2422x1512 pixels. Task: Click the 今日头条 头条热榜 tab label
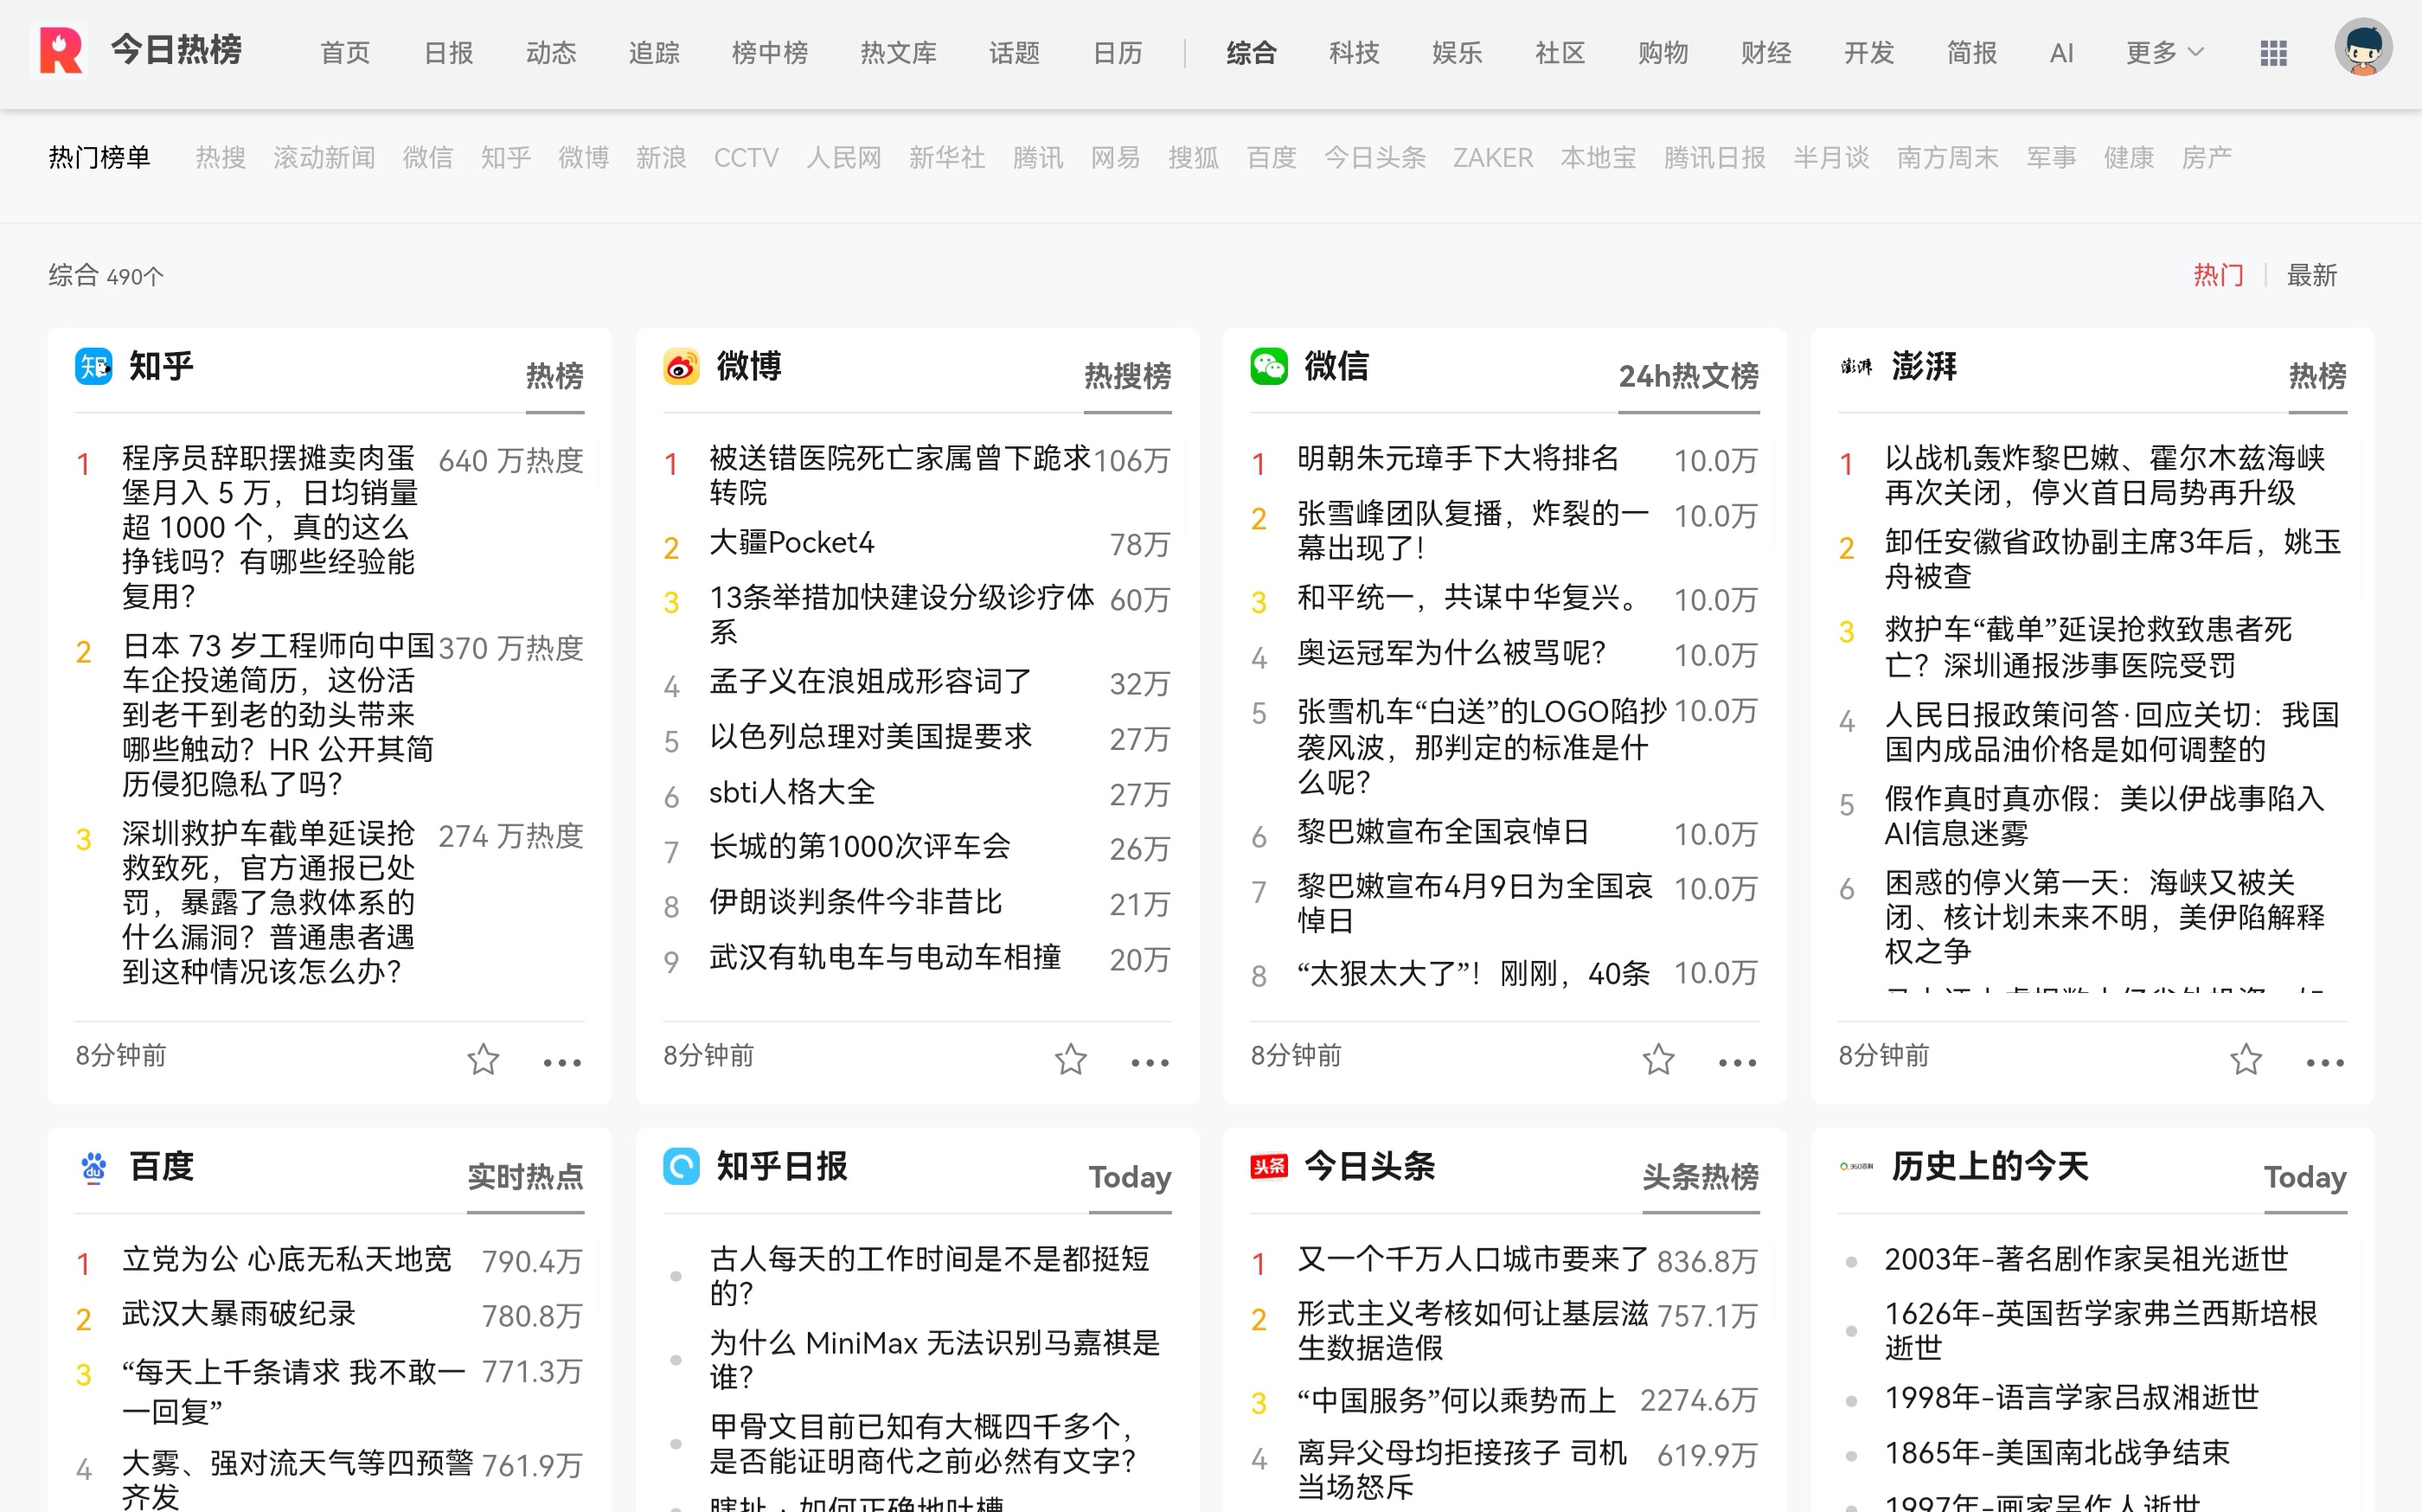coord(1700,1176)
